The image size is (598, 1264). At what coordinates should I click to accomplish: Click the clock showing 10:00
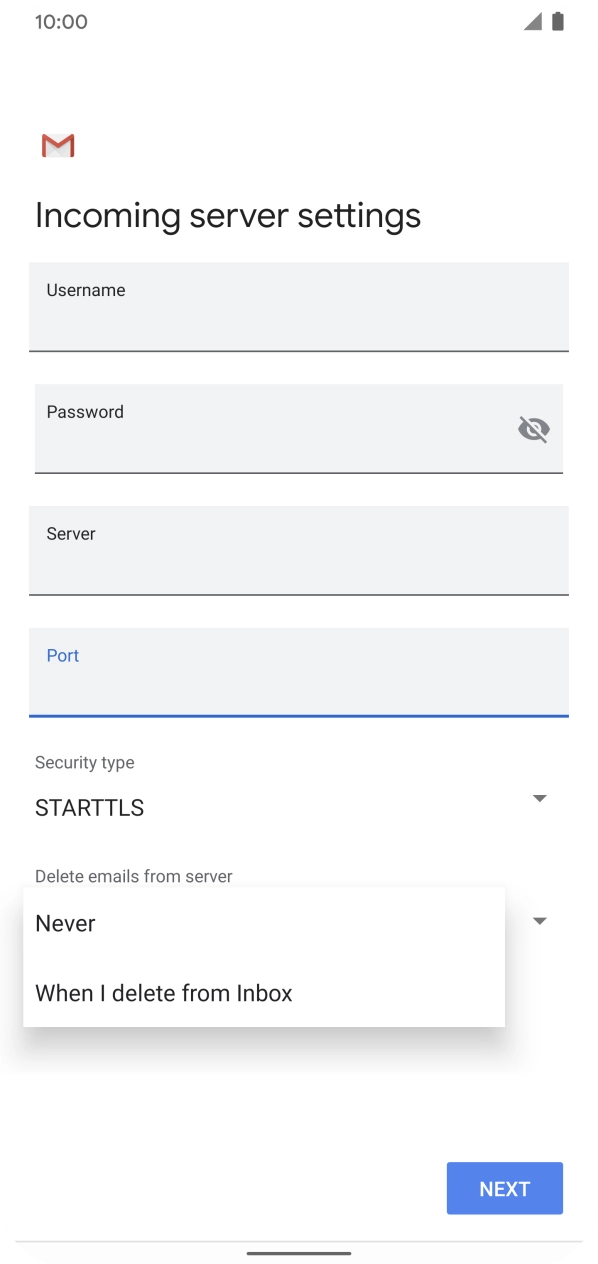pos(60,20)
